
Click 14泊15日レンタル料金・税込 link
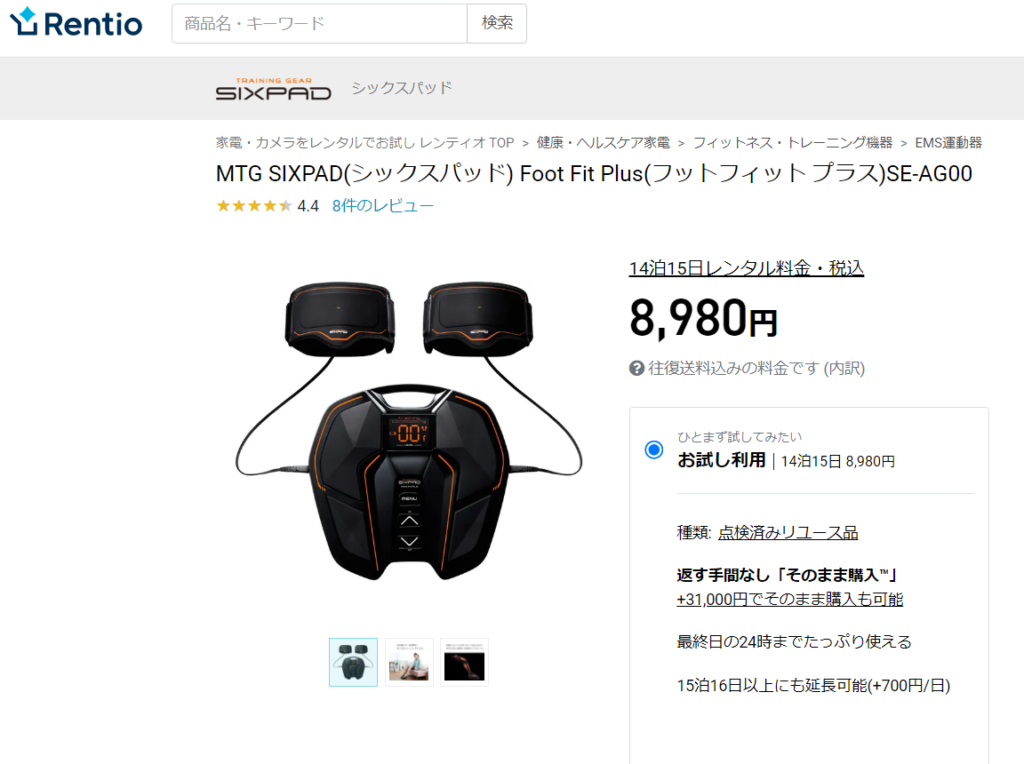(x=746, y=268)
